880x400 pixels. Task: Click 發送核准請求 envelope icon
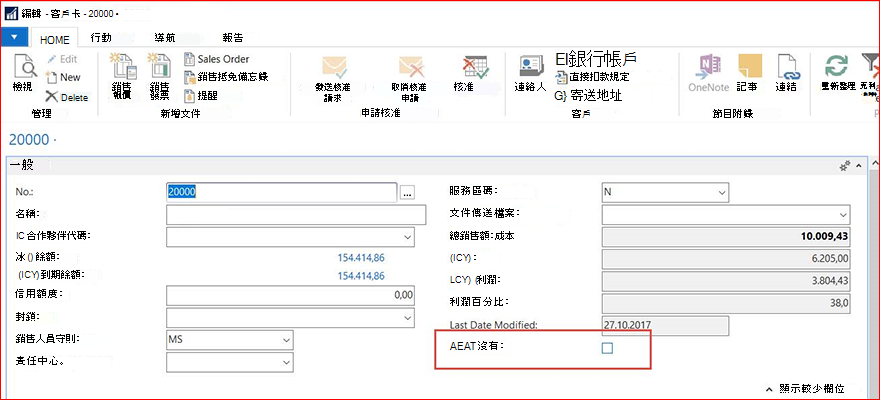pyautogui.click(x=335, y=67)
